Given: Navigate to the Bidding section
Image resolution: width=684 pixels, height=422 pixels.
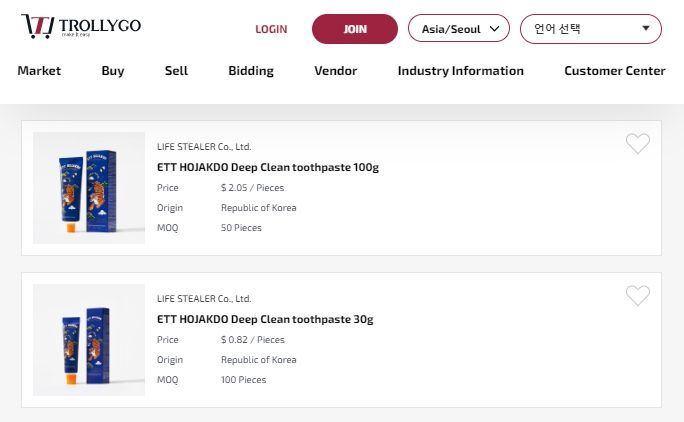Looking at the screenshot, I should 251,71.
